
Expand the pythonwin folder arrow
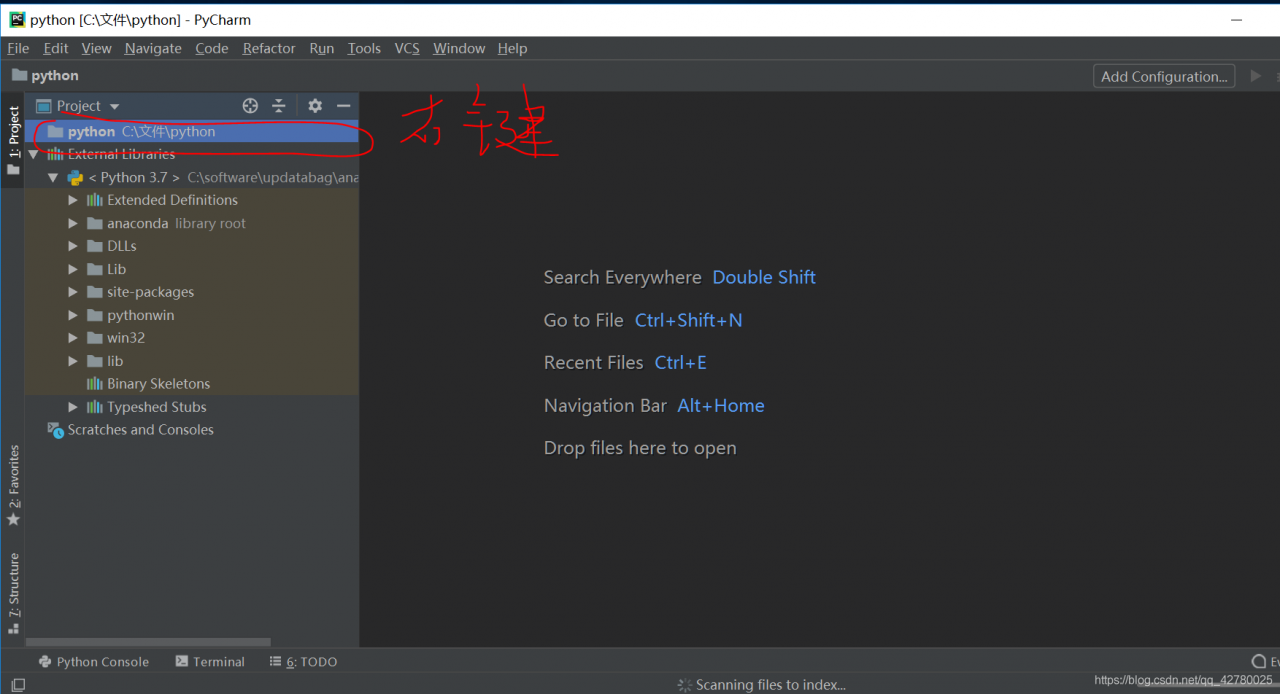click(73, 315)
